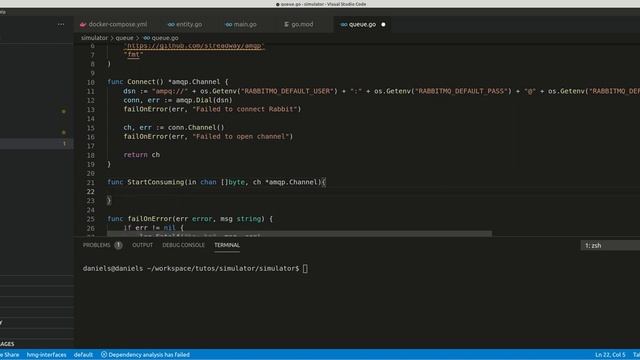Click the hmg-interfaces status bar item
Screen dimensions: 640x360
point(47,355)
